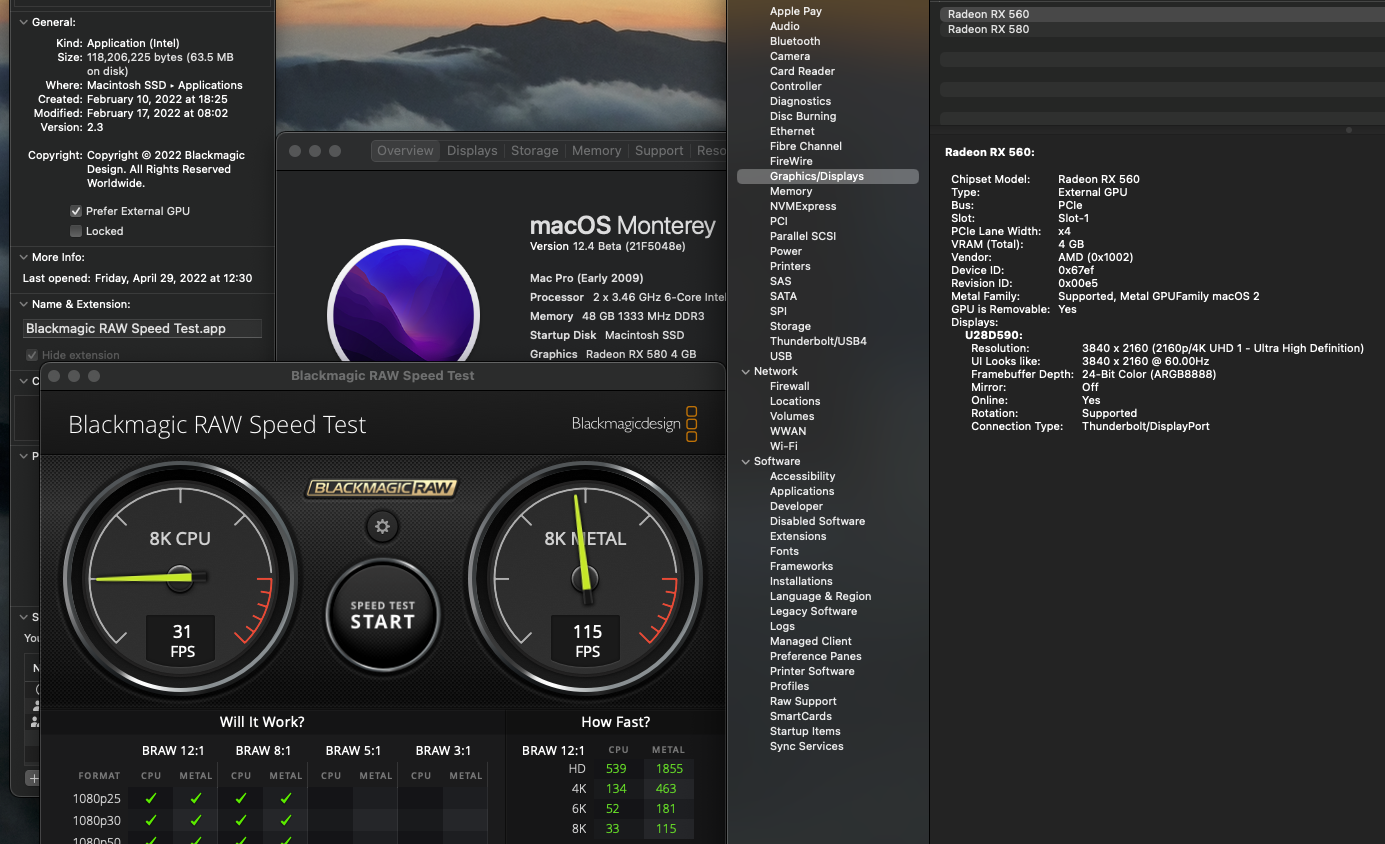
Task: Switch to Support tab in About This Mac
Action: (659, 151)
